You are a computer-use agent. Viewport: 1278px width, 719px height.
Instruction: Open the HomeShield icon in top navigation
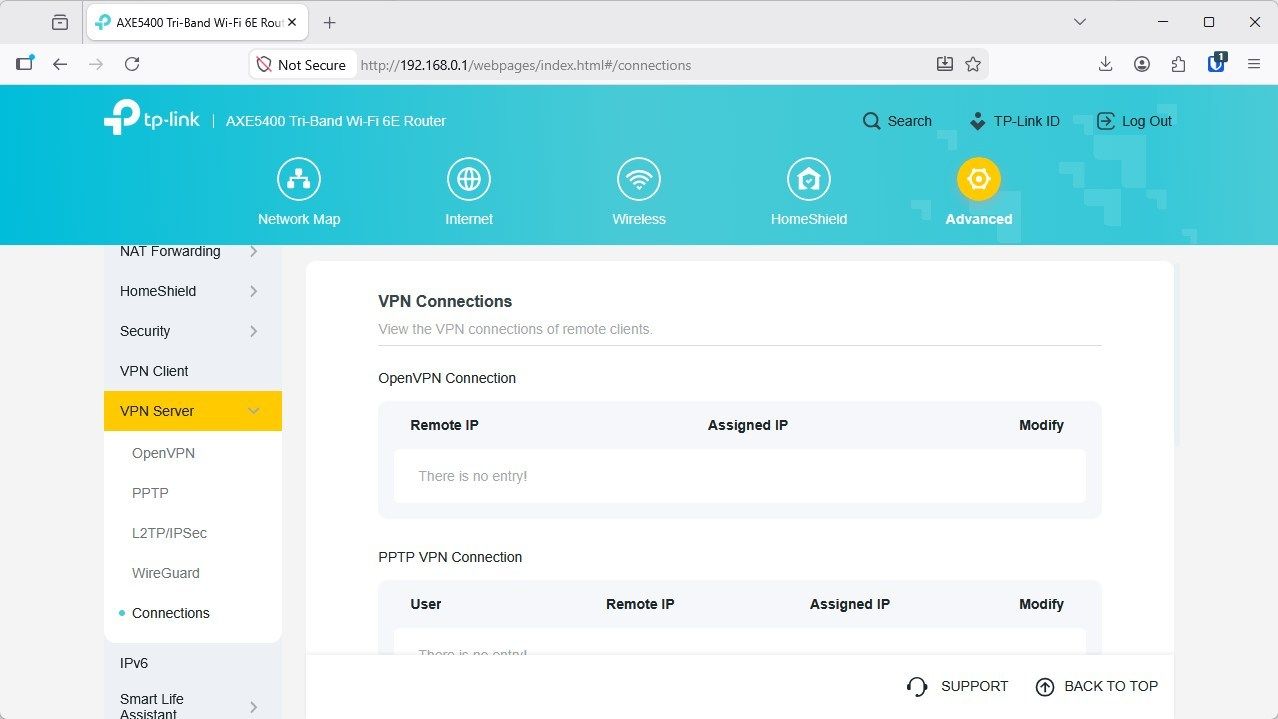click(x=808, y=179)
